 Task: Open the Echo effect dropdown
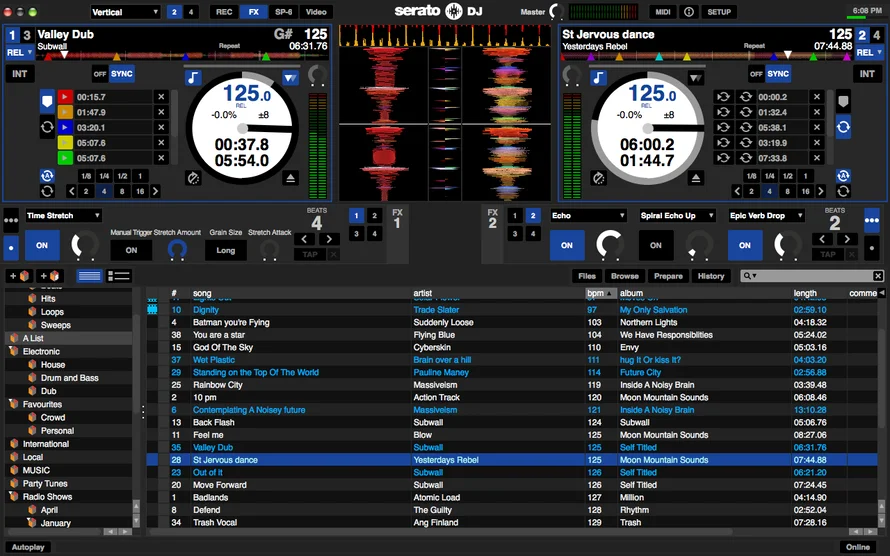(x=589, y=216)
